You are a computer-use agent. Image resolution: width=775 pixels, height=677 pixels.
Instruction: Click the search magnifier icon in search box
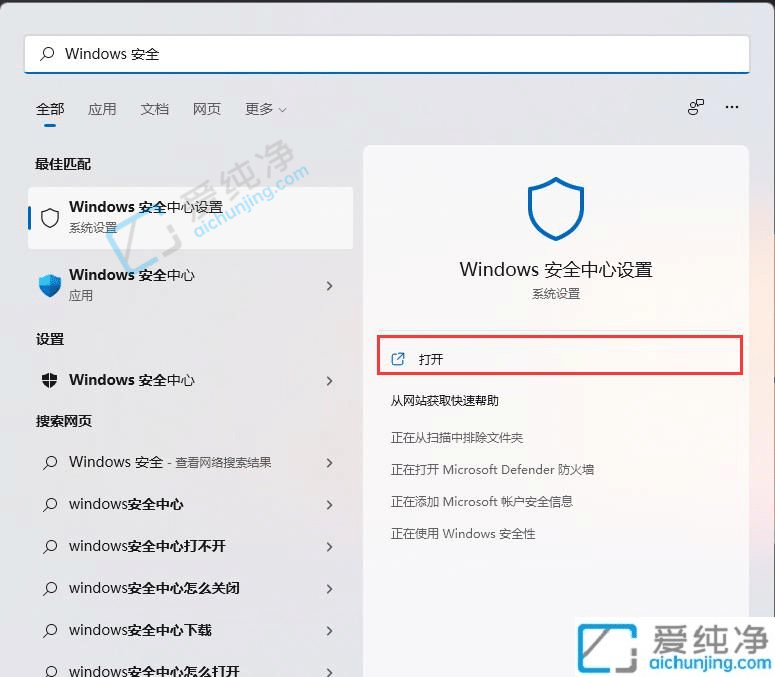47,53
